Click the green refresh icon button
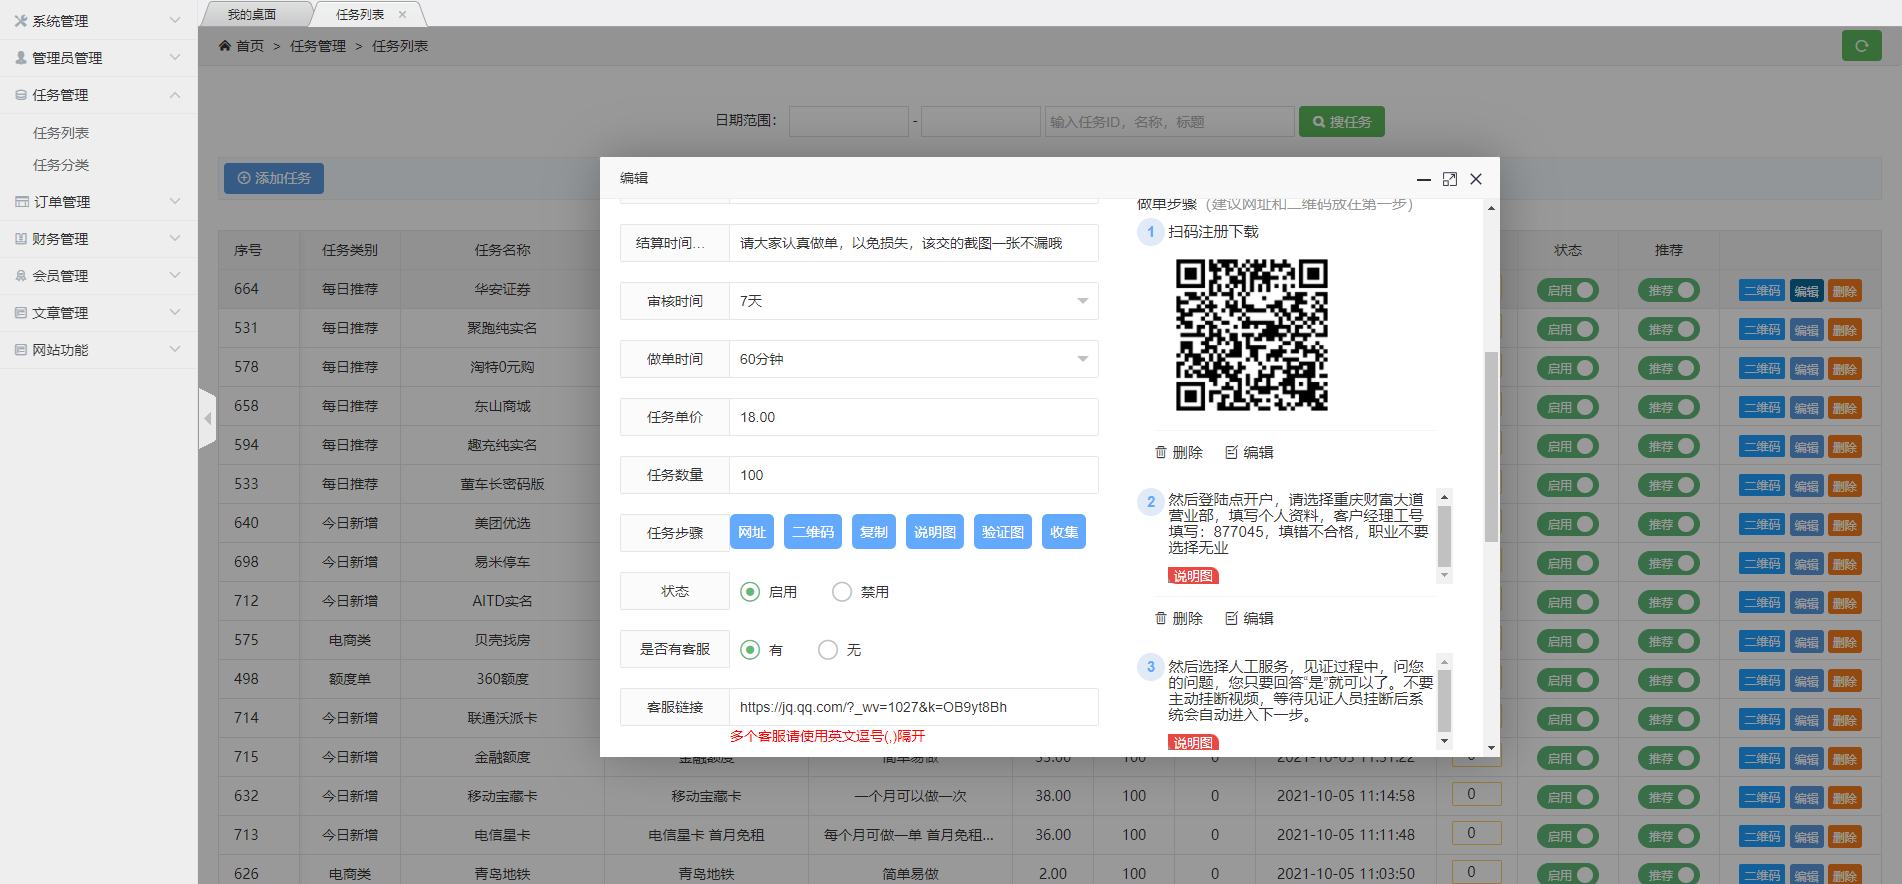The height and width of the screenshot is (884, 1902). tap(1861, 45)
